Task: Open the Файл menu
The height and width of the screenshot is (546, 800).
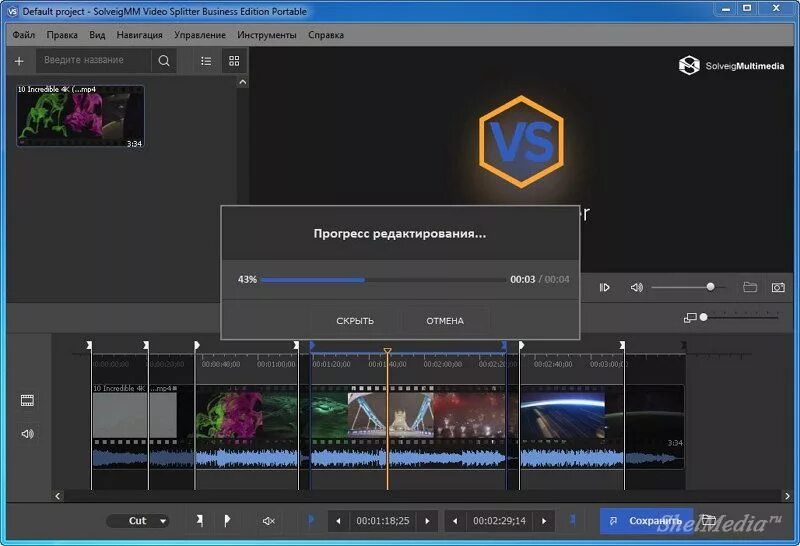Action: point(23,35)
